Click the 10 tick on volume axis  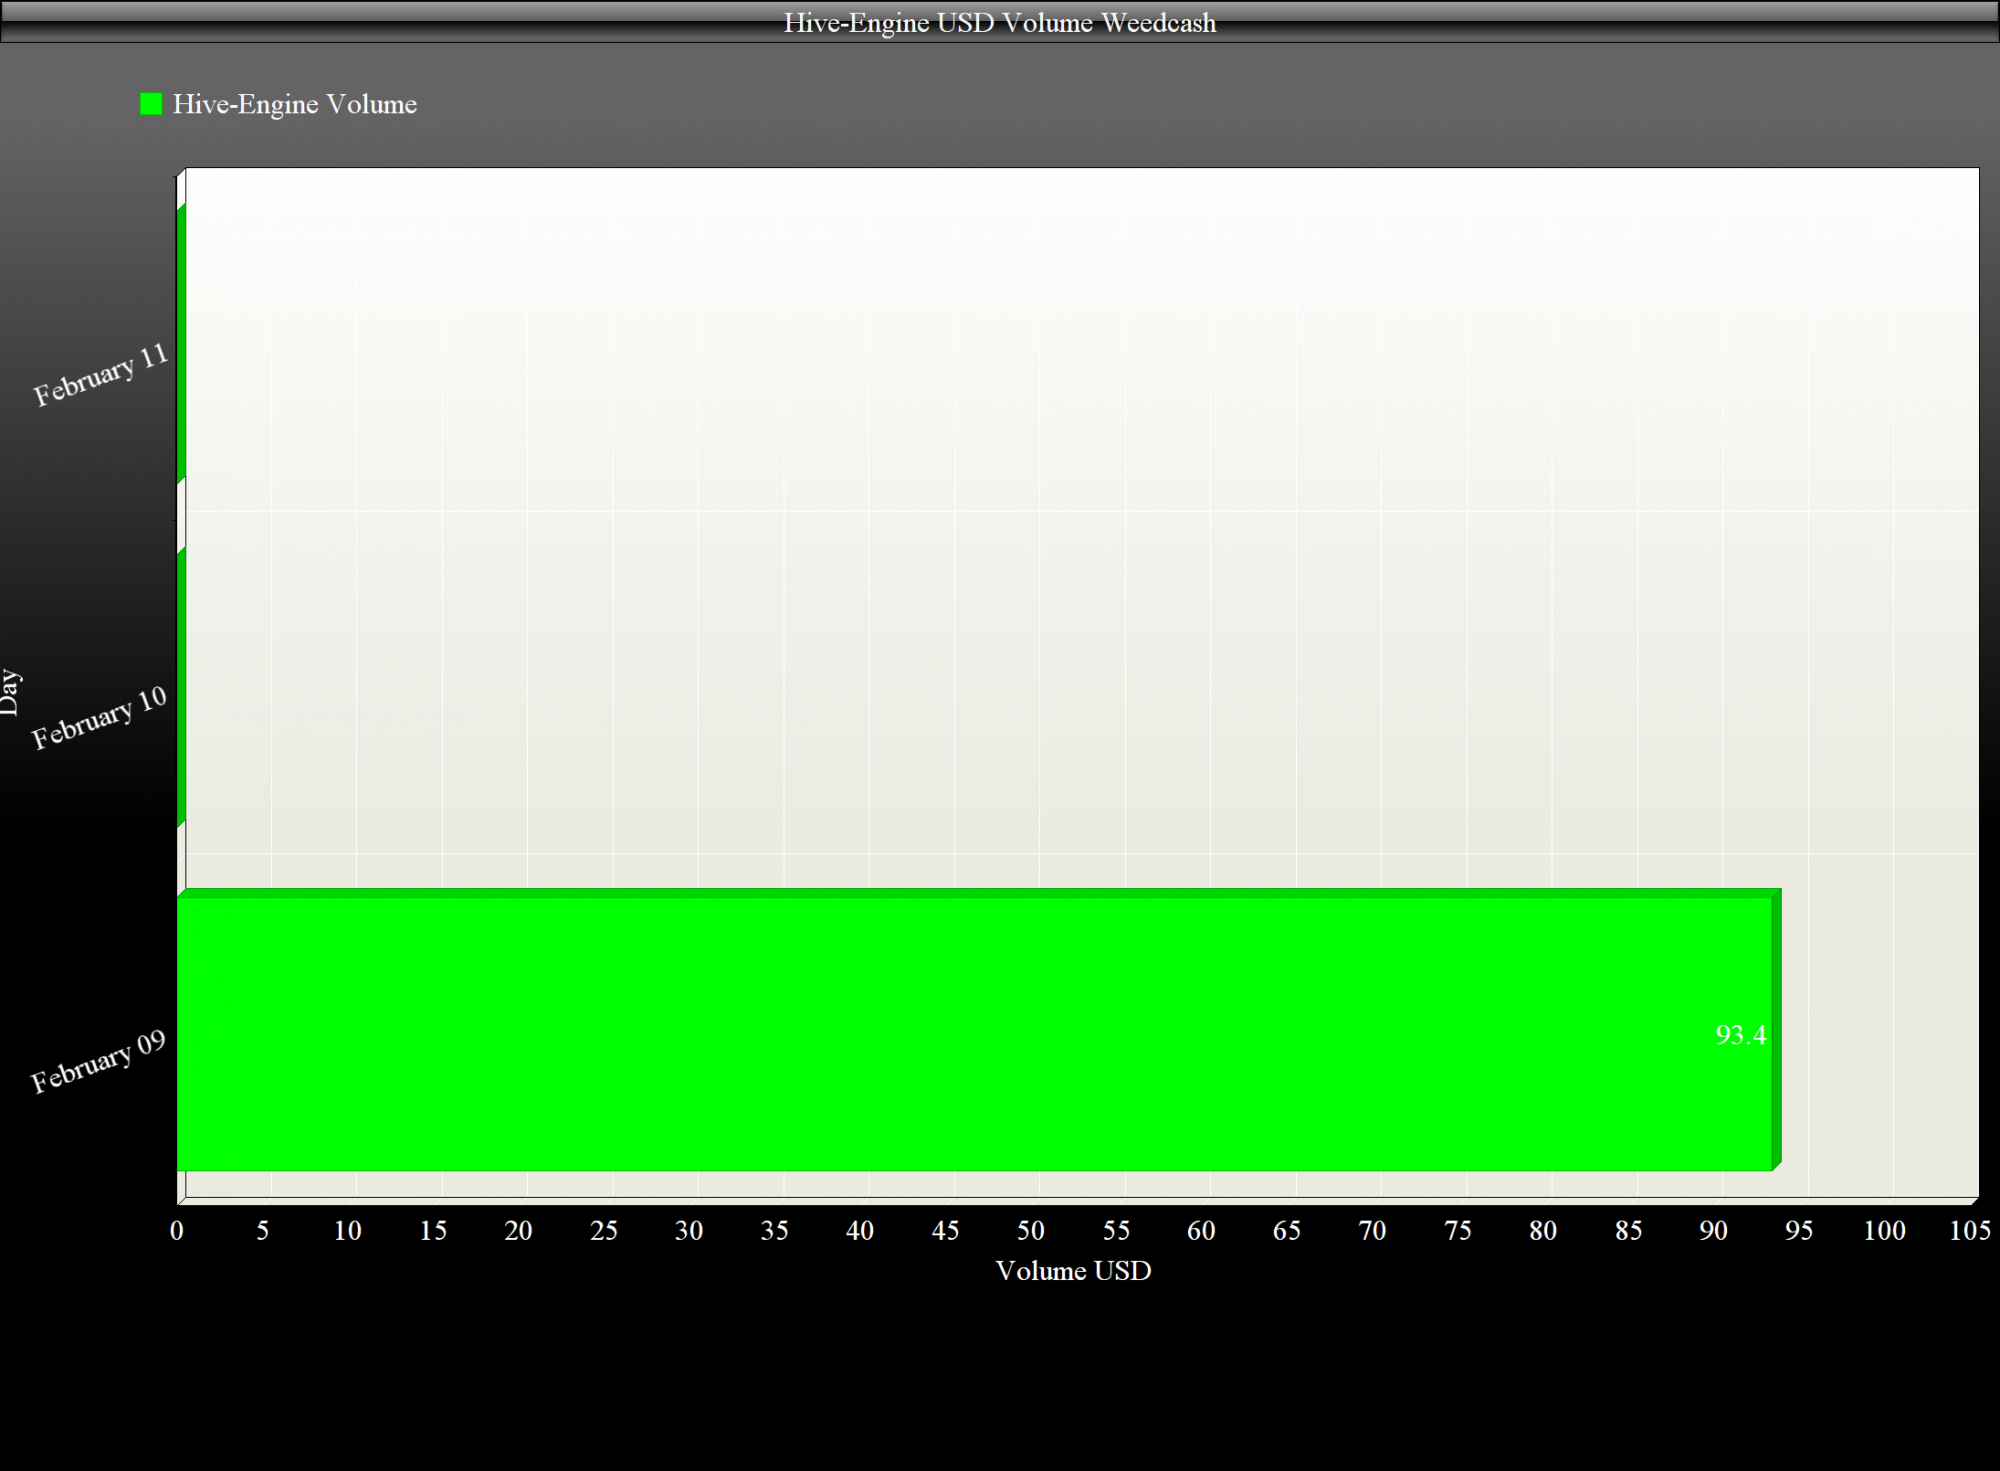coord(348,1231)
